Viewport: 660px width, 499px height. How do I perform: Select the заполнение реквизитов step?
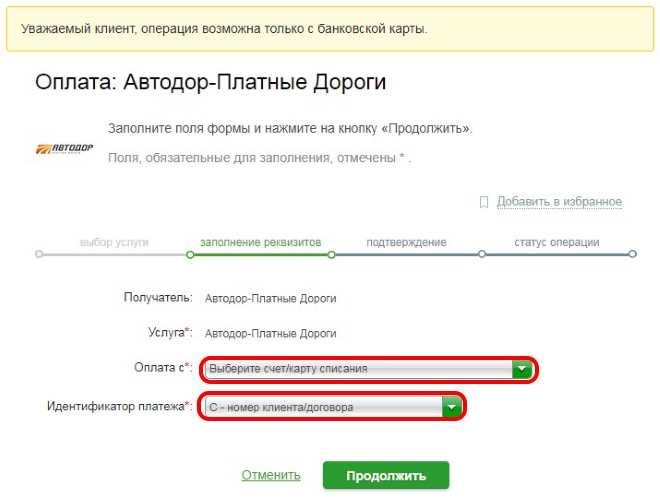[x=261, y=242]
